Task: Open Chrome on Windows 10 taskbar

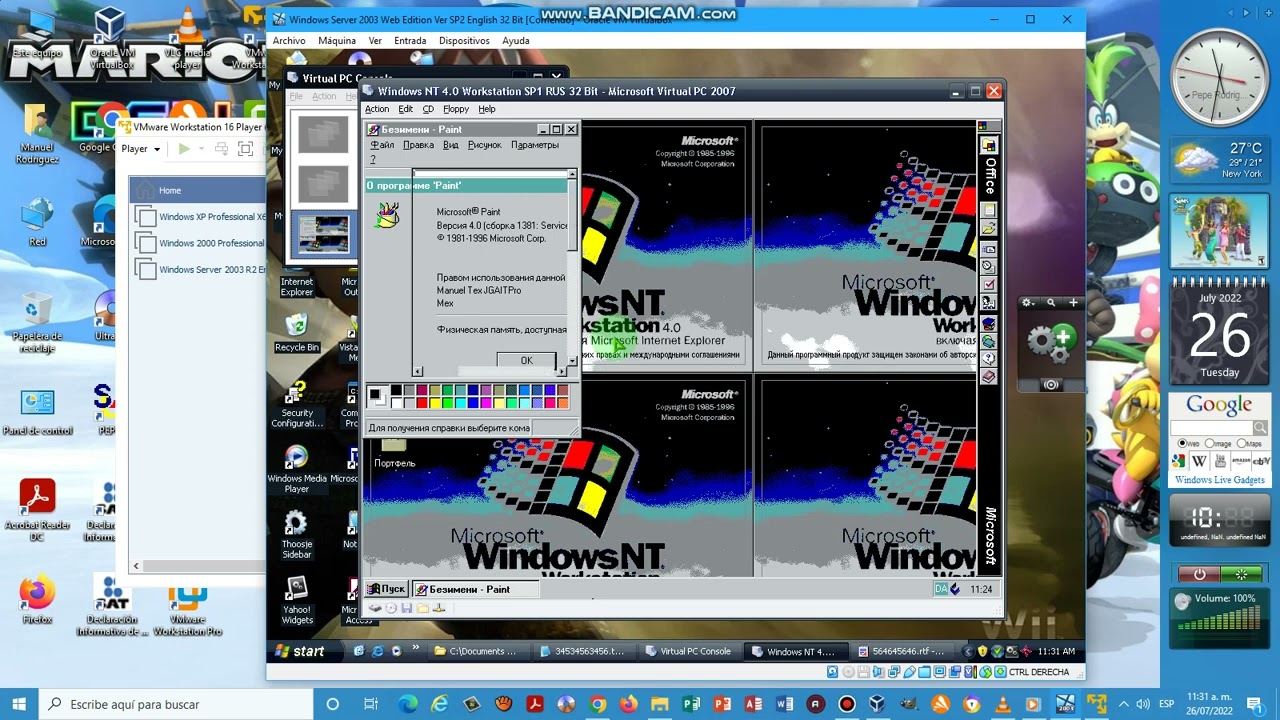Action: tap(598, 704)
